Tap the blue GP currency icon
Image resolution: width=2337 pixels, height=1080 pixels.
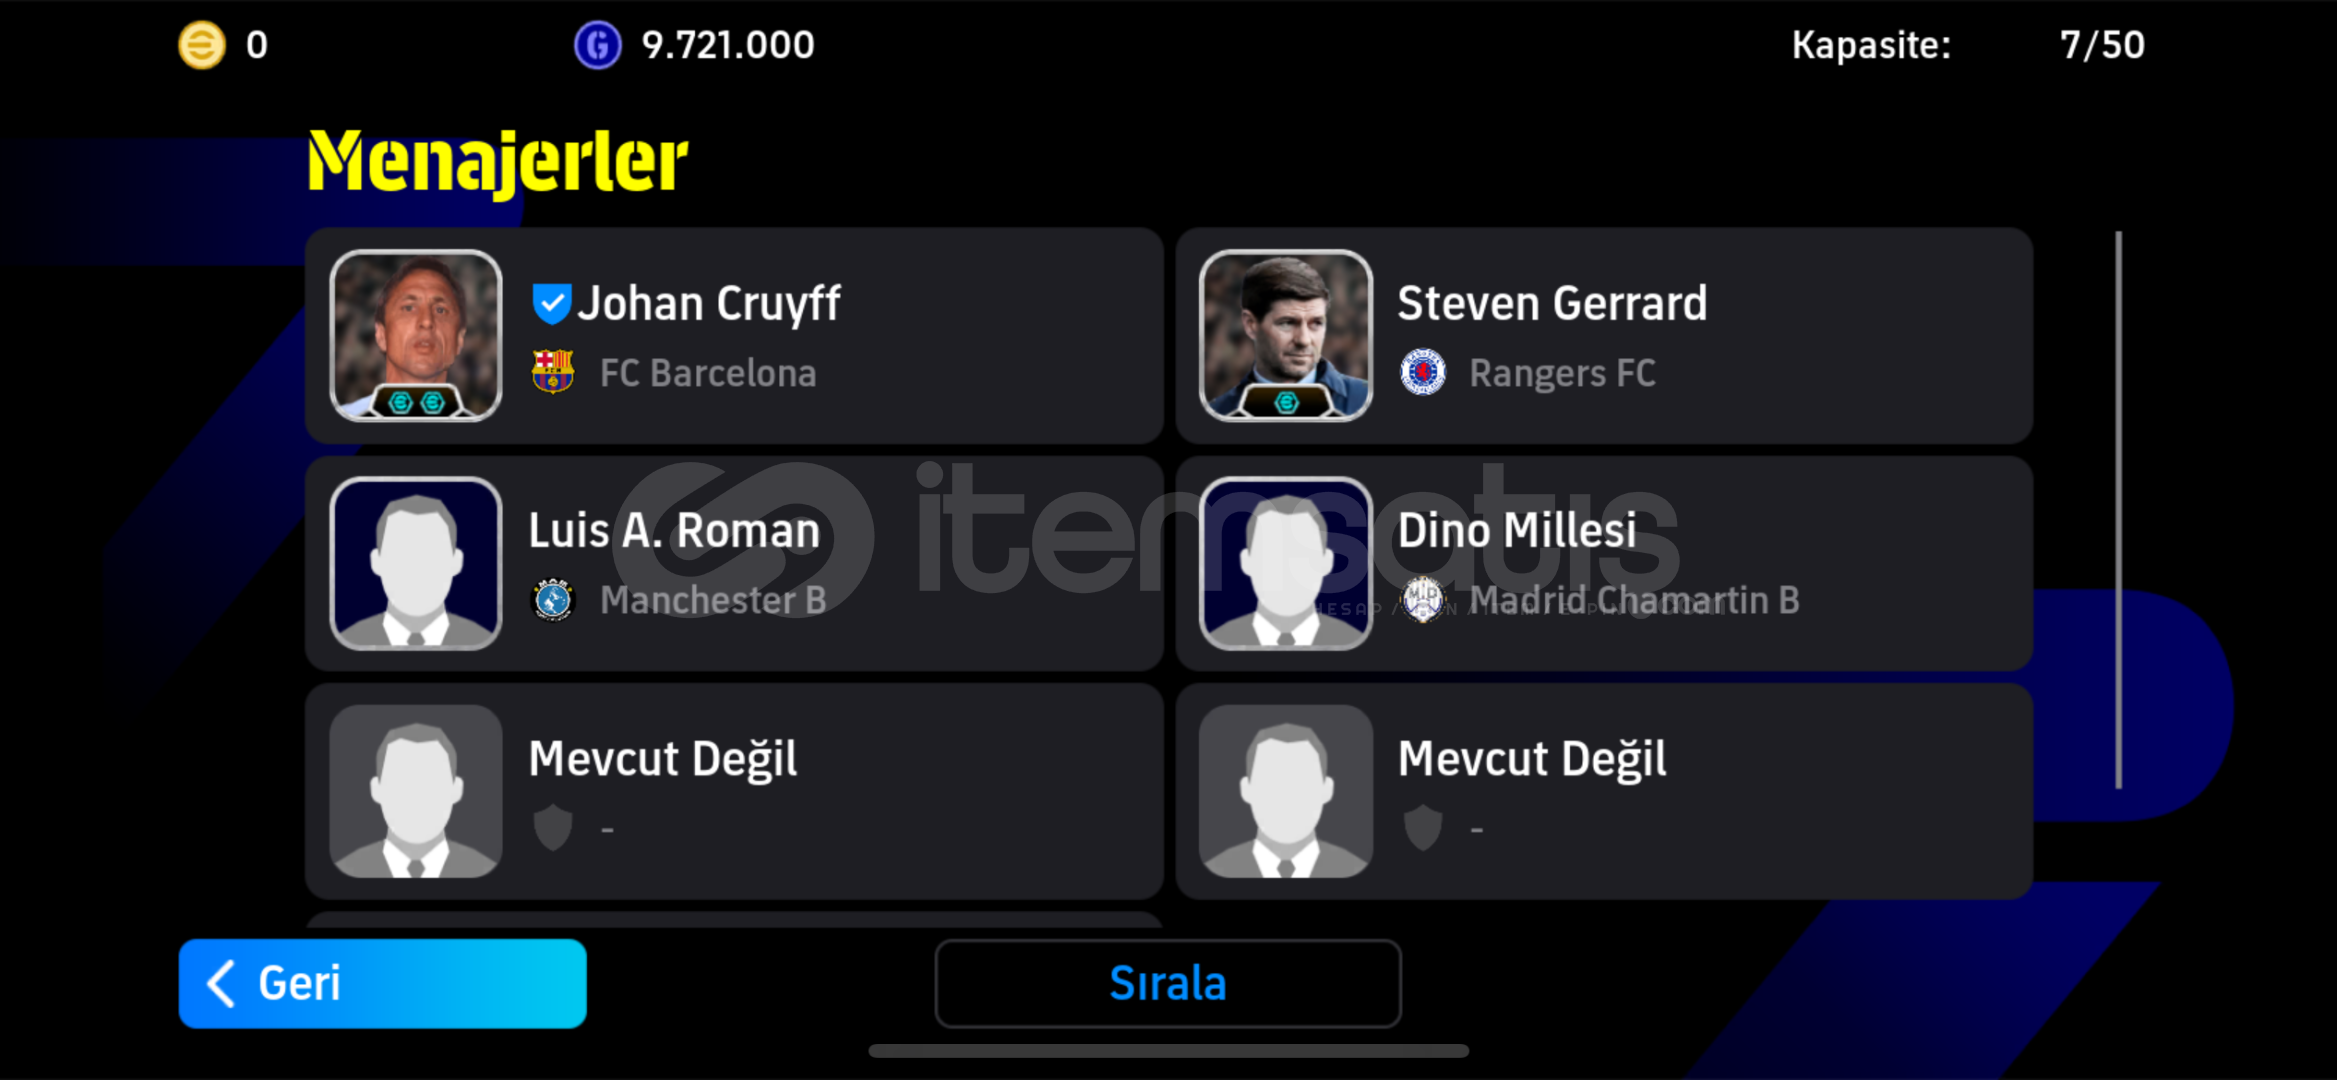[597, 45]
